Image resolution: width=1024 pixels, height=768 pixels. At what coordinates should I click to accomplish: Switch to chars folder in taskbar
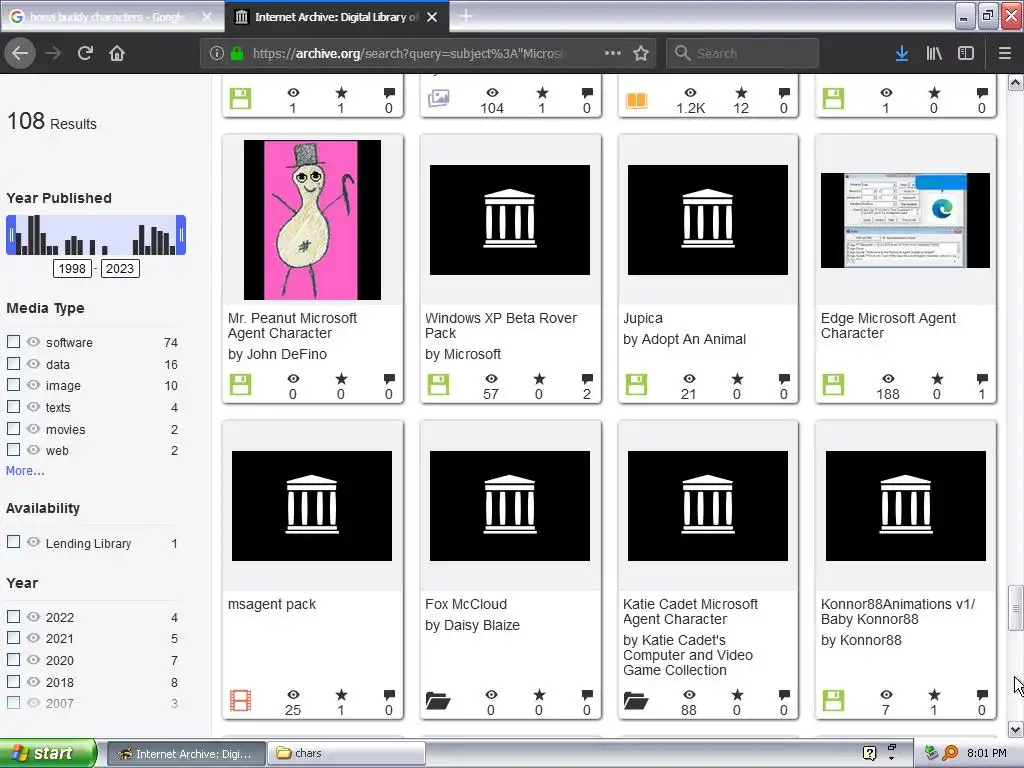click(x=346, y=753)
